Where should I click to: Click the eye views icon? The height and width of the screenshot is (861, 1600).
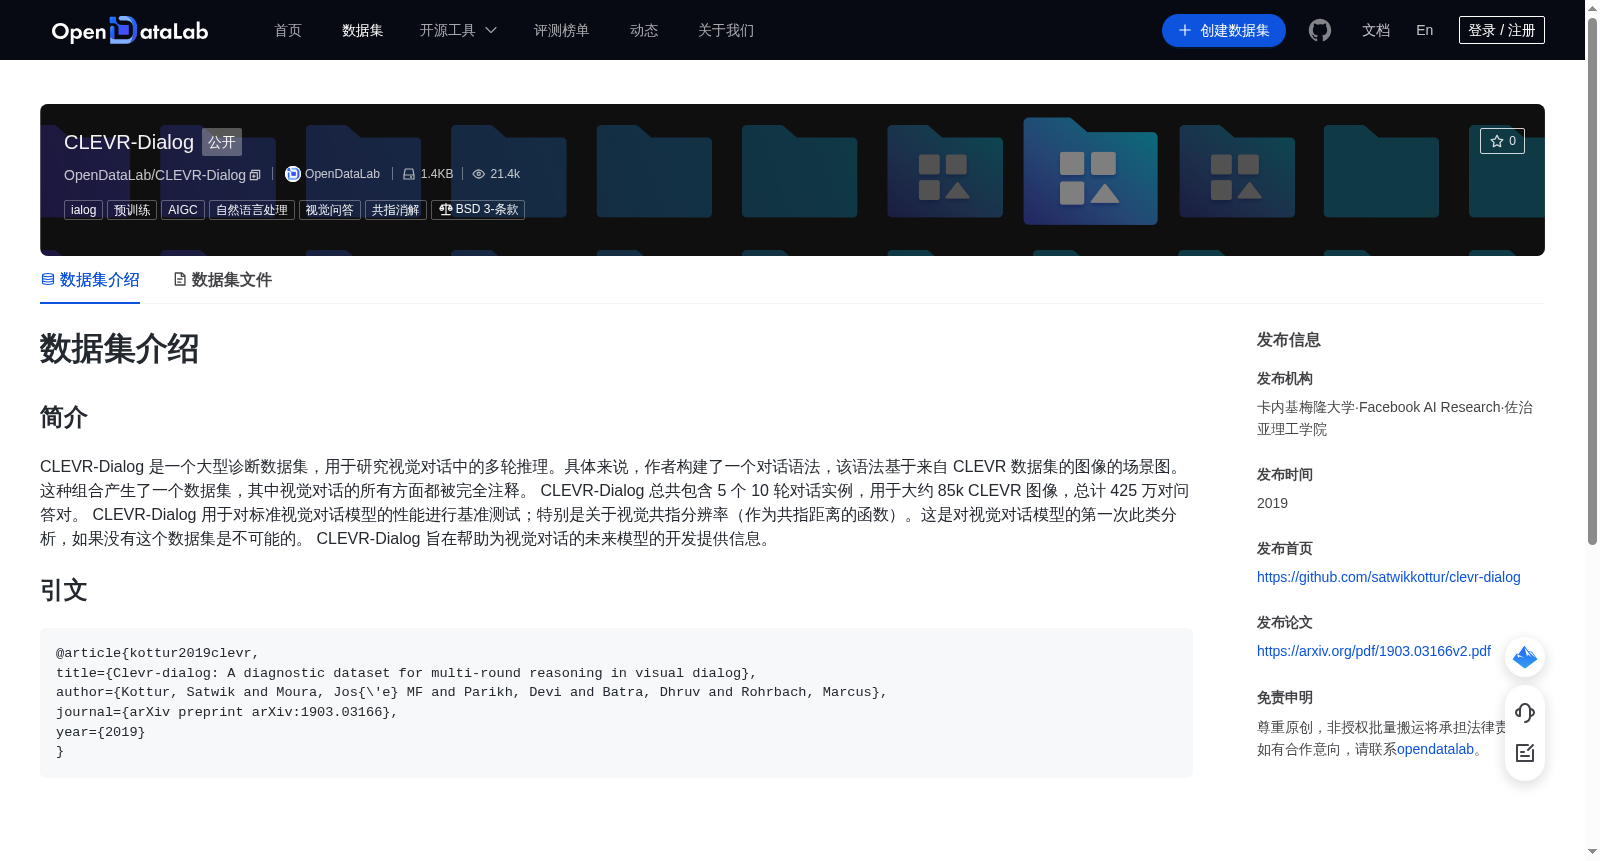click(479, 174)
